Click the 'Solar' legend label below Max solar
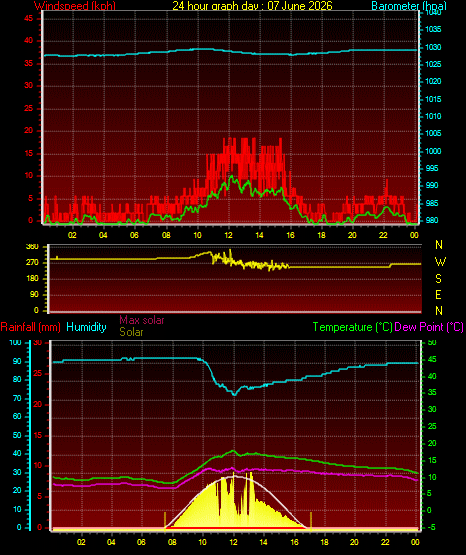Screen dimensions: 466x555 click(131, 332)
